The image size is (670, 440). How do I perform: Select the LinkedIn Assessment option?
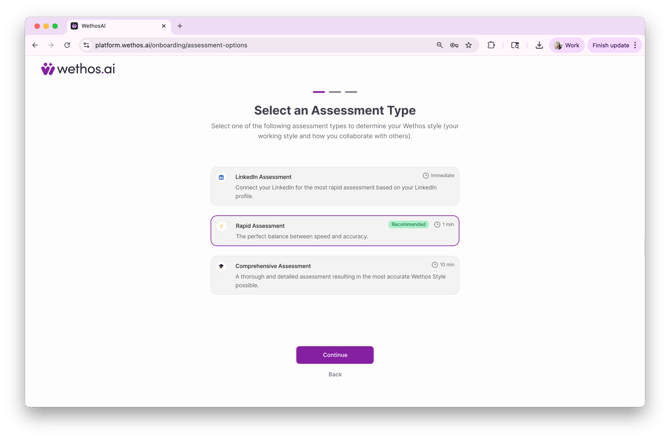pyautogui.click(x=335, y=186)
